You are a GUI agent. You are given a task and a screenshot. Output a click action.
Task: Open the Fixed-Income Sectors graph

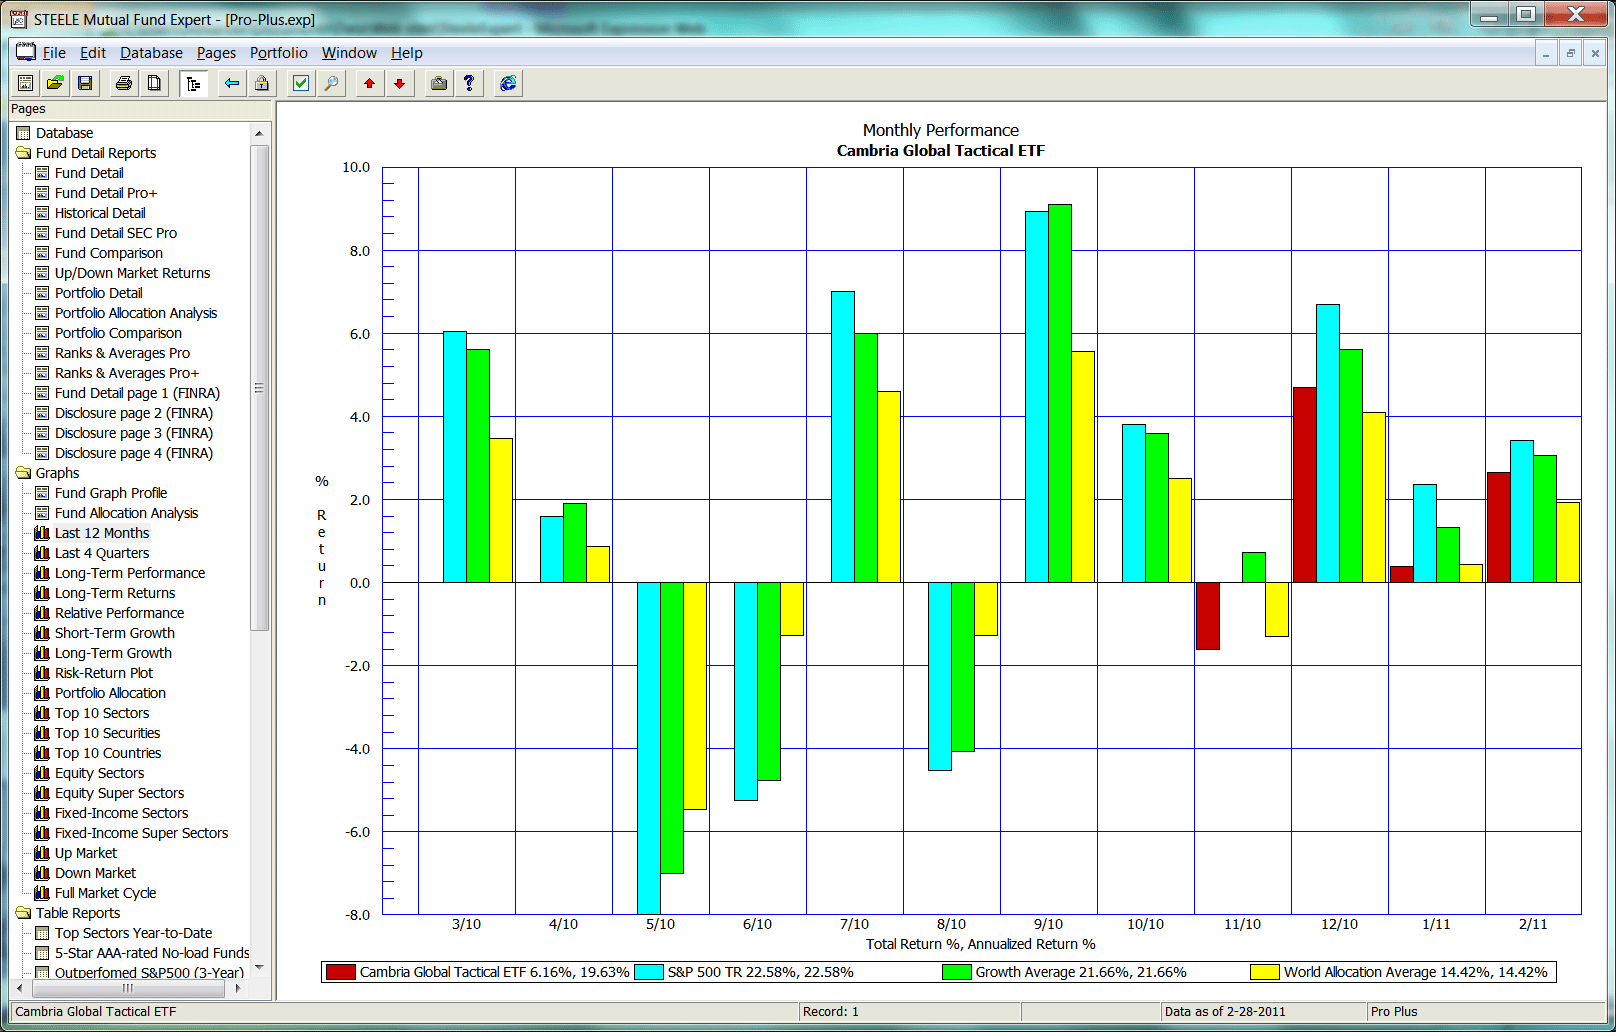(122, 813)
